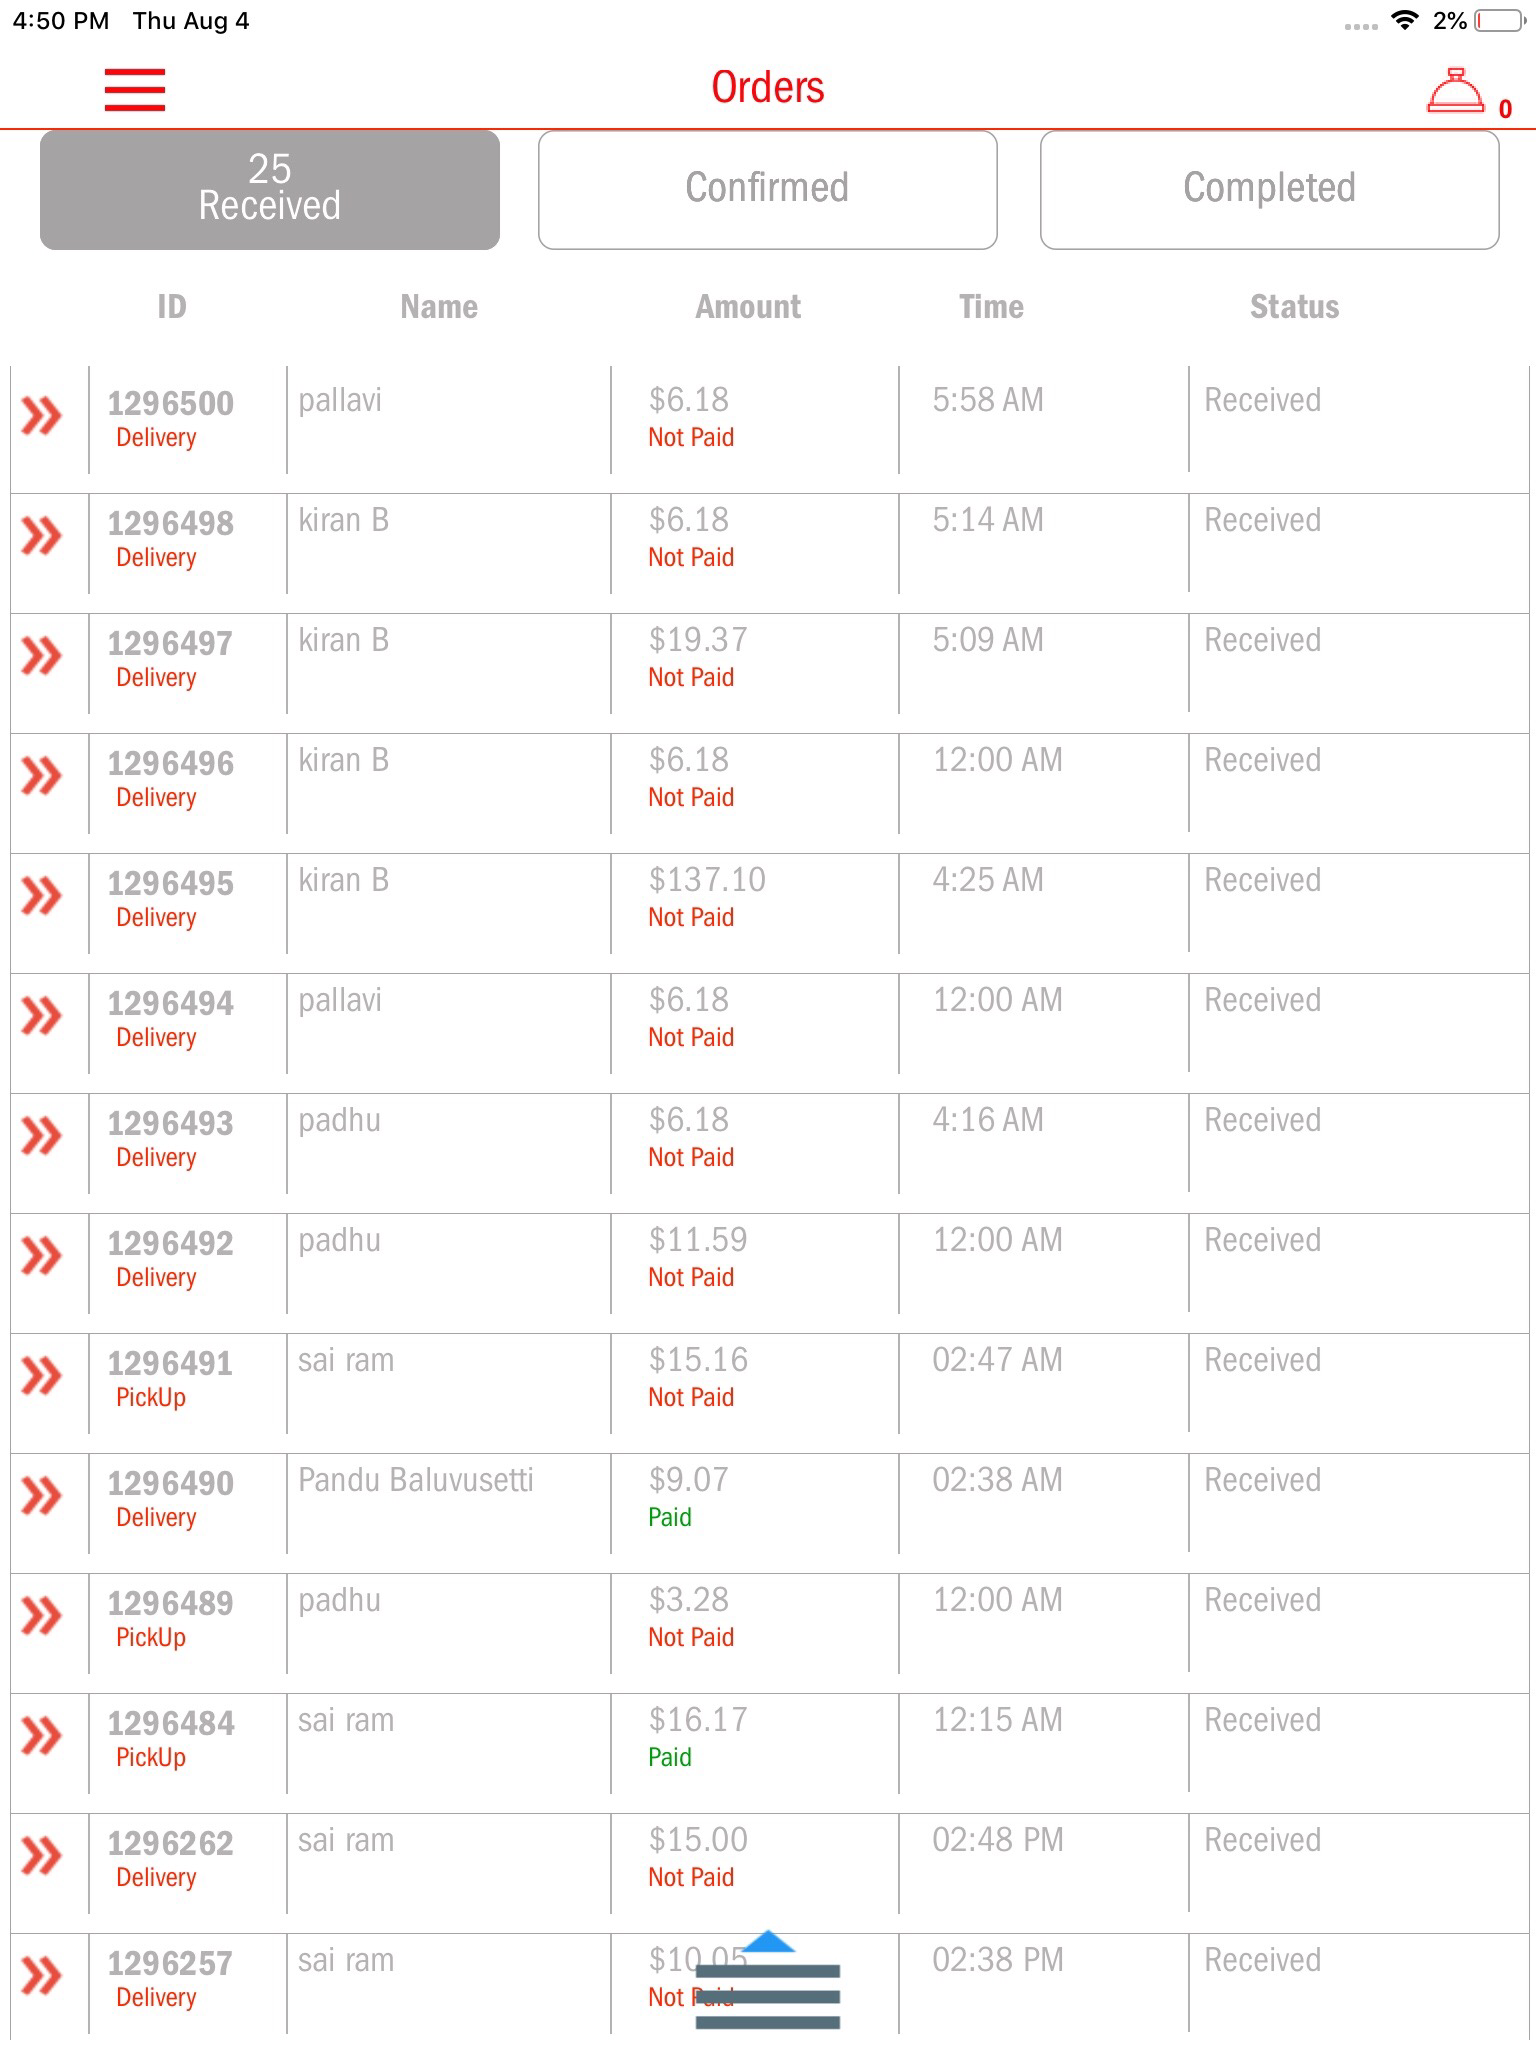Expand the chevron for order 1296491
Image resolution: width=1536 pixels, height=2048 pixels.
tap(42, 1376)
